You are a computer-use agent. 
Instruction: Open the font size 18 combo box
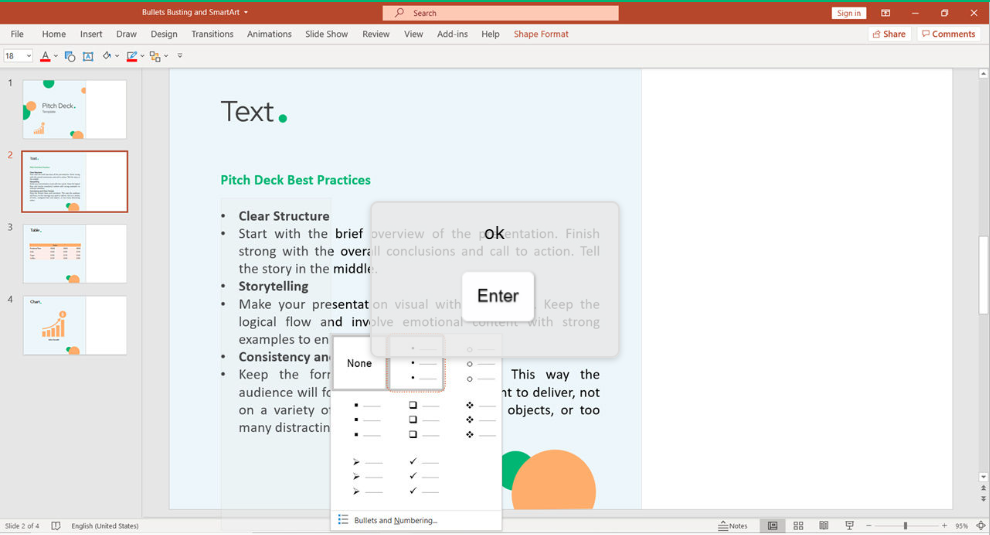(18, 56)
